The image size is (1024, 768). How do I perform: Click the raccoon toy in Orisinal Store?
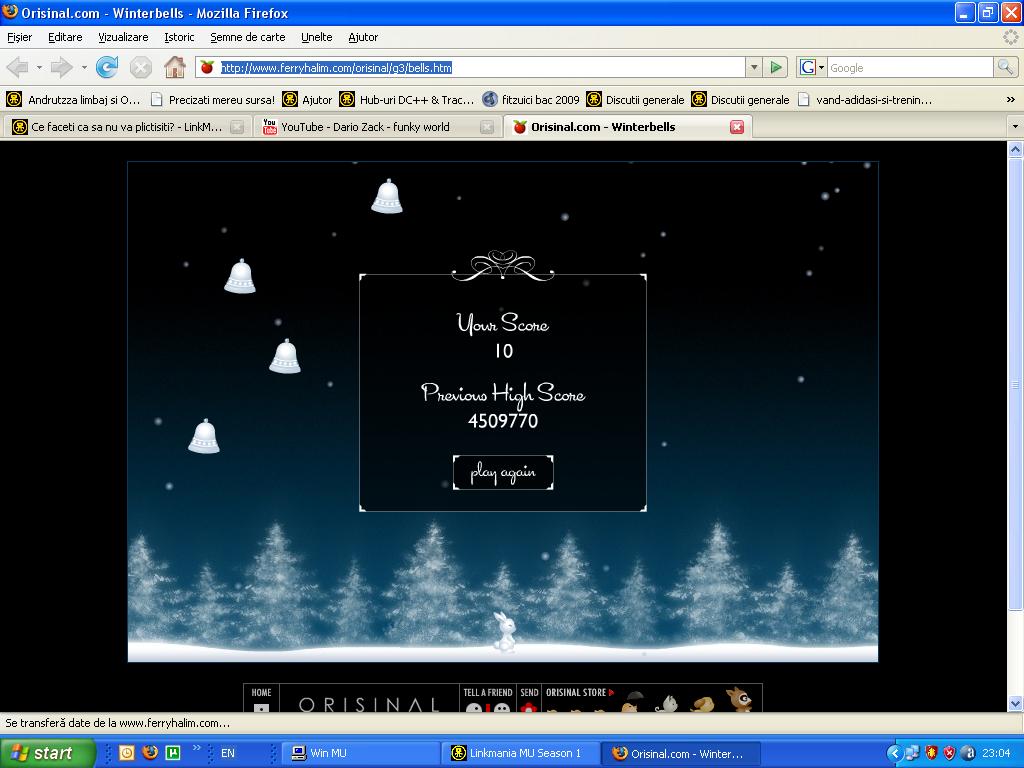click(x=739, y=699)
